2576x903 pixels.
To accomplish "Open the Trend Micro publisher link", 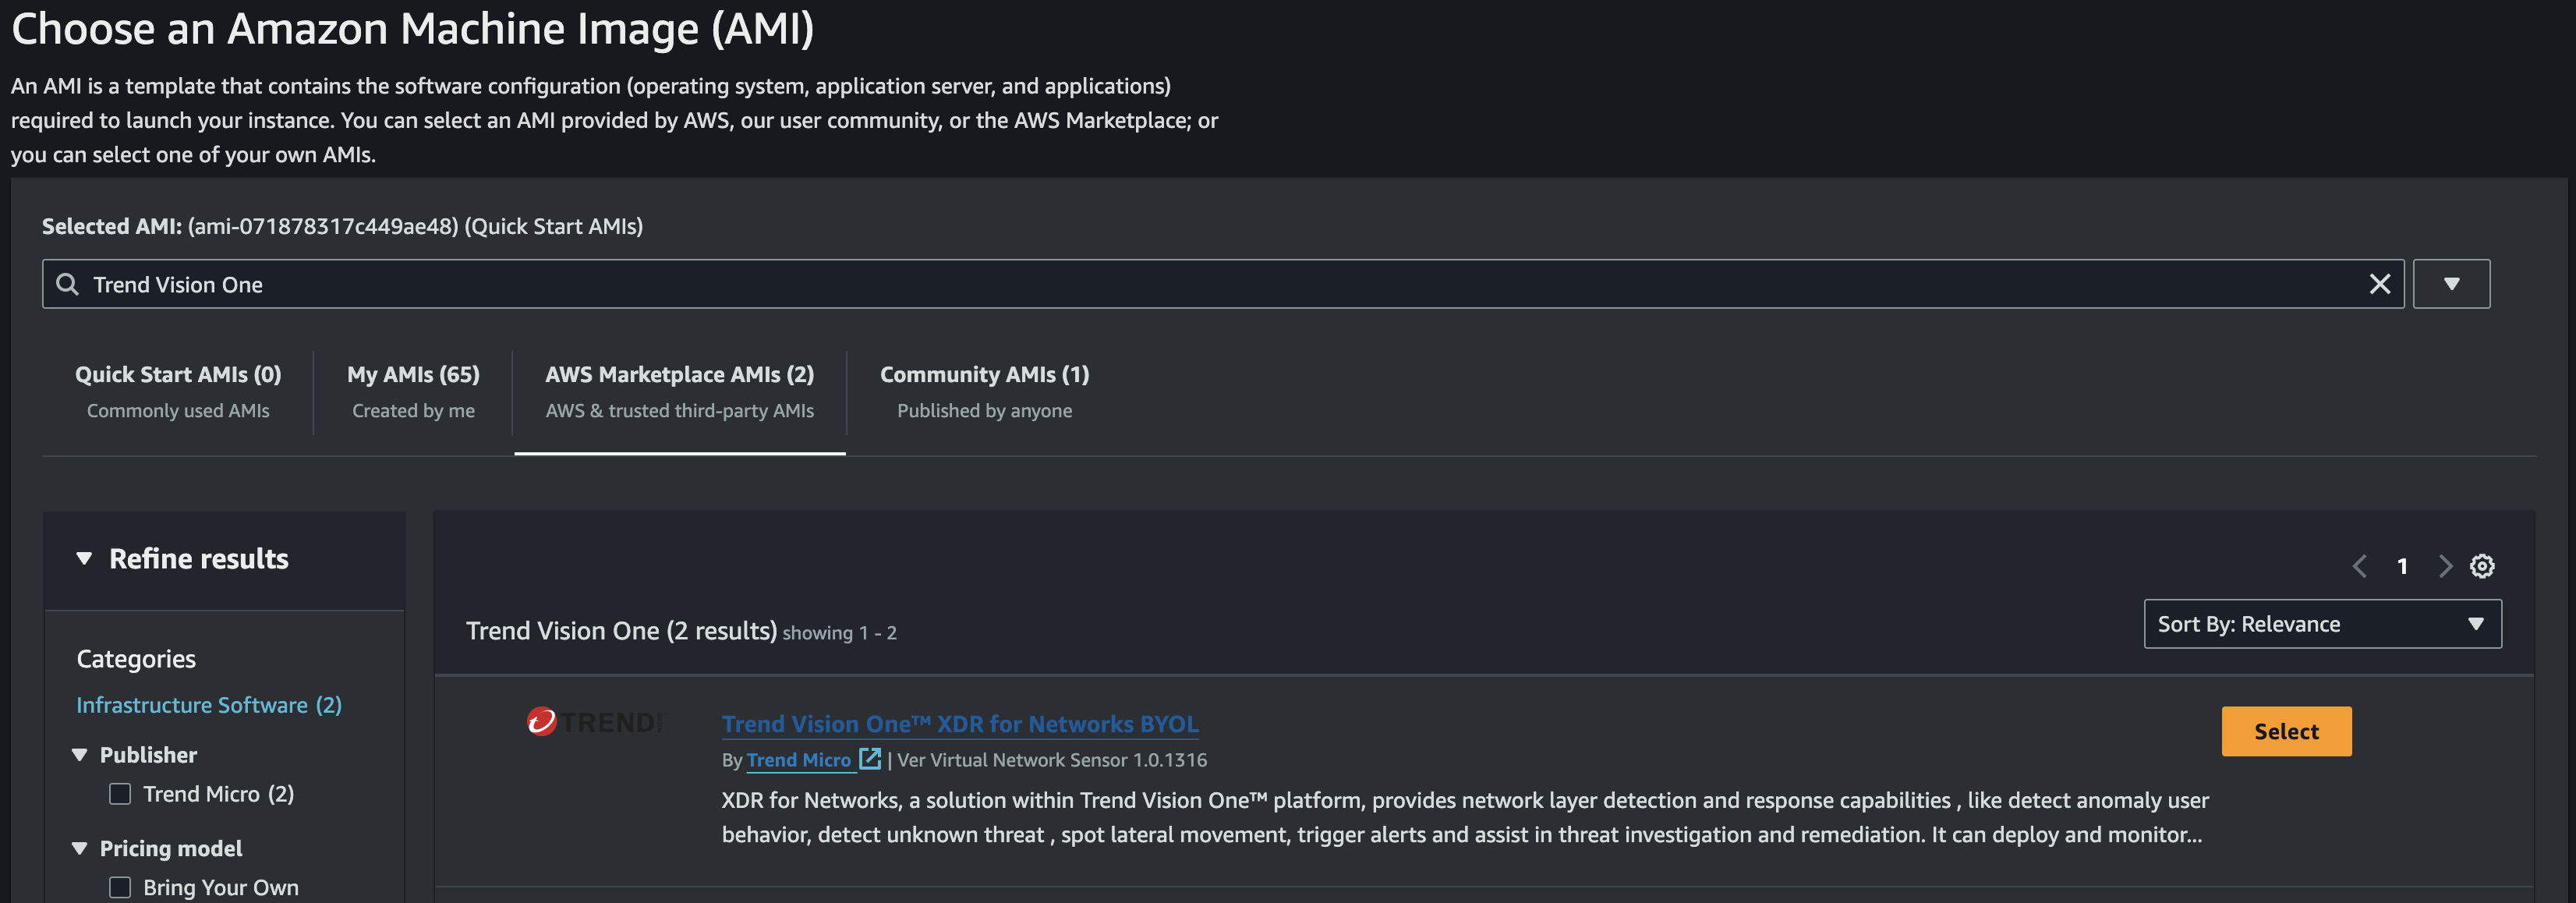I will click(x=799, y=760).
